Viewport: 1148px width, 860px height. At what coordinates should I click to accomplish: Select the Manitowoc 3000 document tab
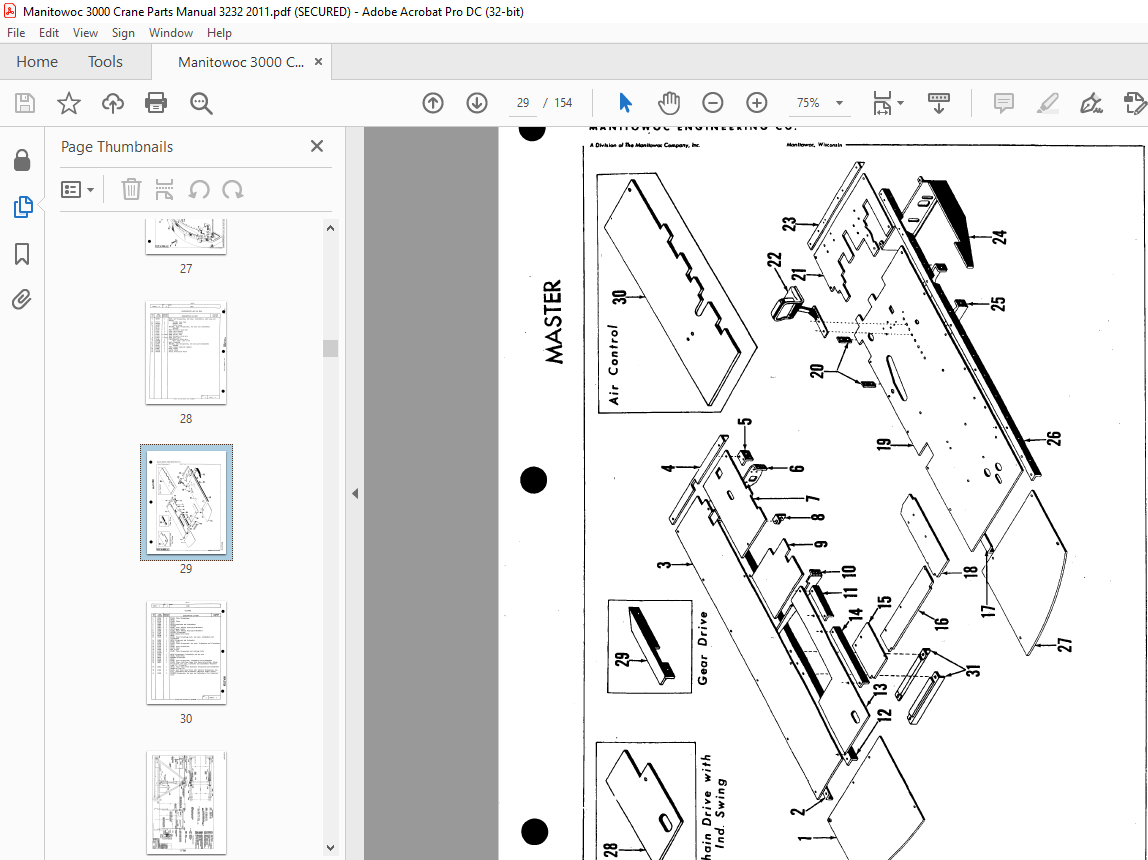pos(240,62)
